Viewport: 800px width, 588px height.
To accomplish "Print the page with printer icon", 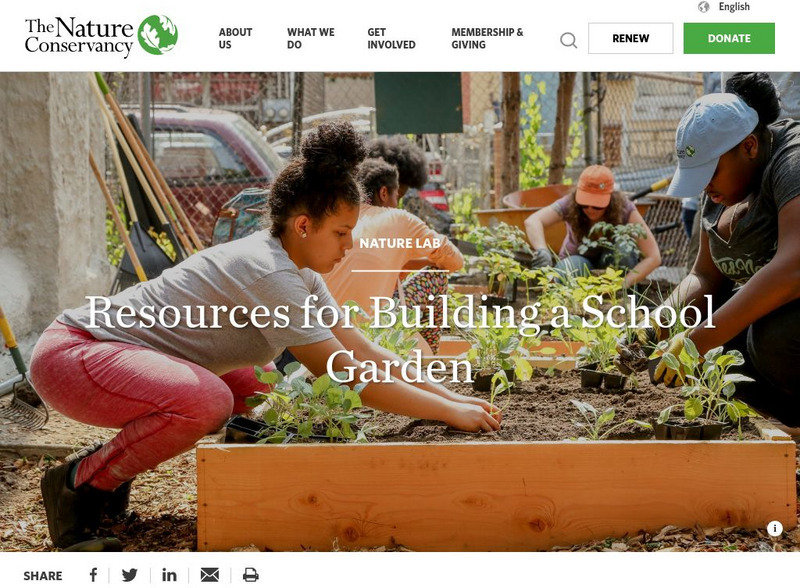I will (251, 575).
